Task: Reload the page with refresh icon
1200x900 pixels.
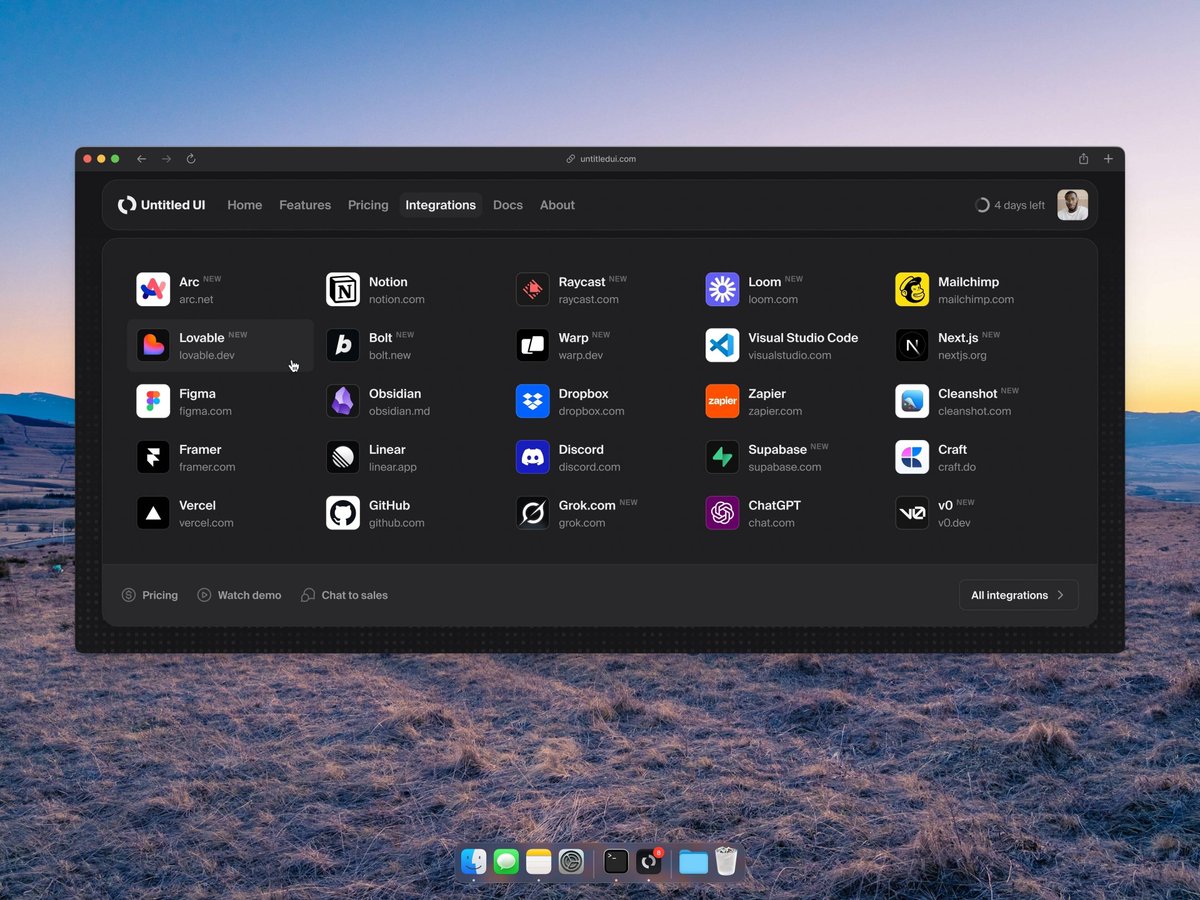Action: 191,159
